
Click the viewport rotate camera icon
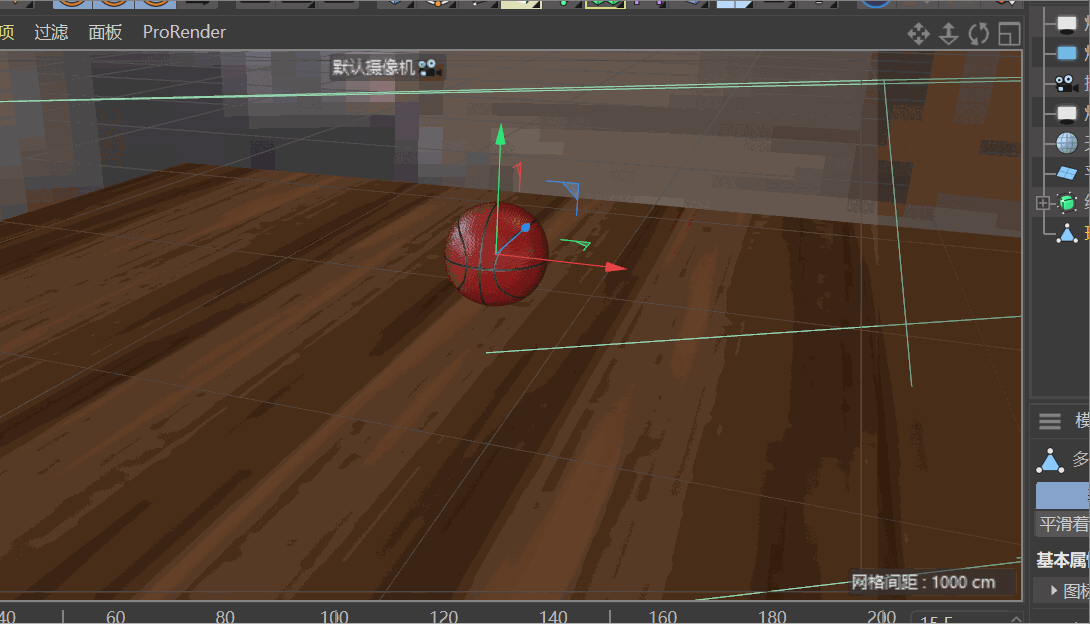[x=978, y=34]
